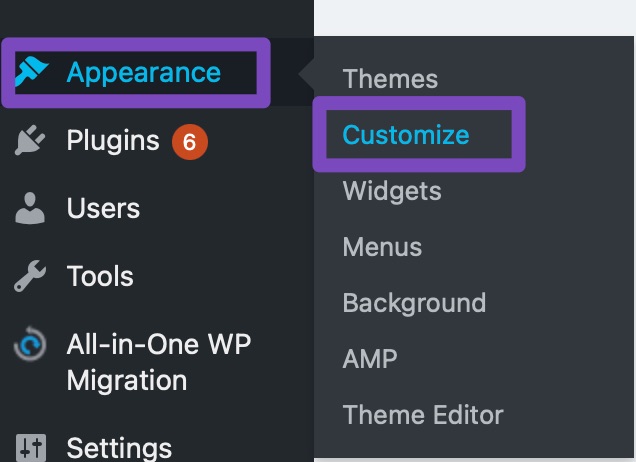Viewport: 636px width, 462px height.
Task: Open Customize from the submenu
Action: [405, 135]
